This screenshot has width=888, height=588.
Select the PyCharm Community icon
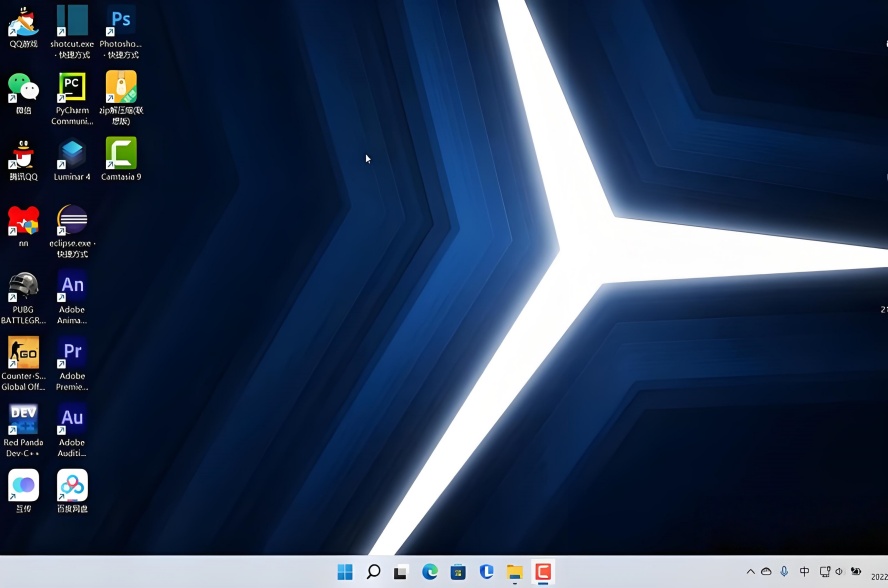click(x=72, y=88)
